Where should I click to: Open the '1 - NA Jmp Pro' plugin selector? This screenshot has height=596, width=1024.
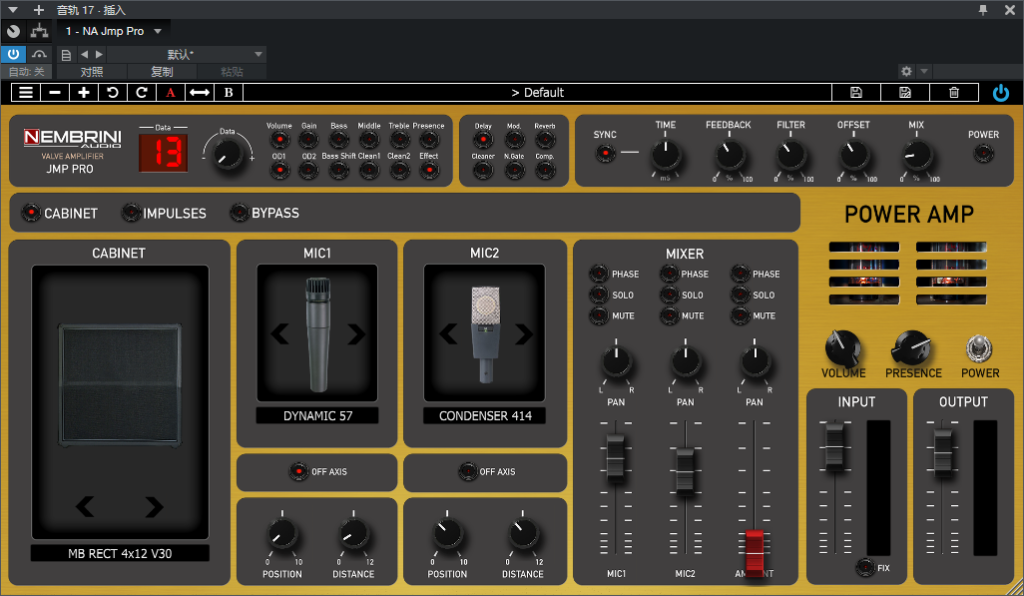pos(113,31)
